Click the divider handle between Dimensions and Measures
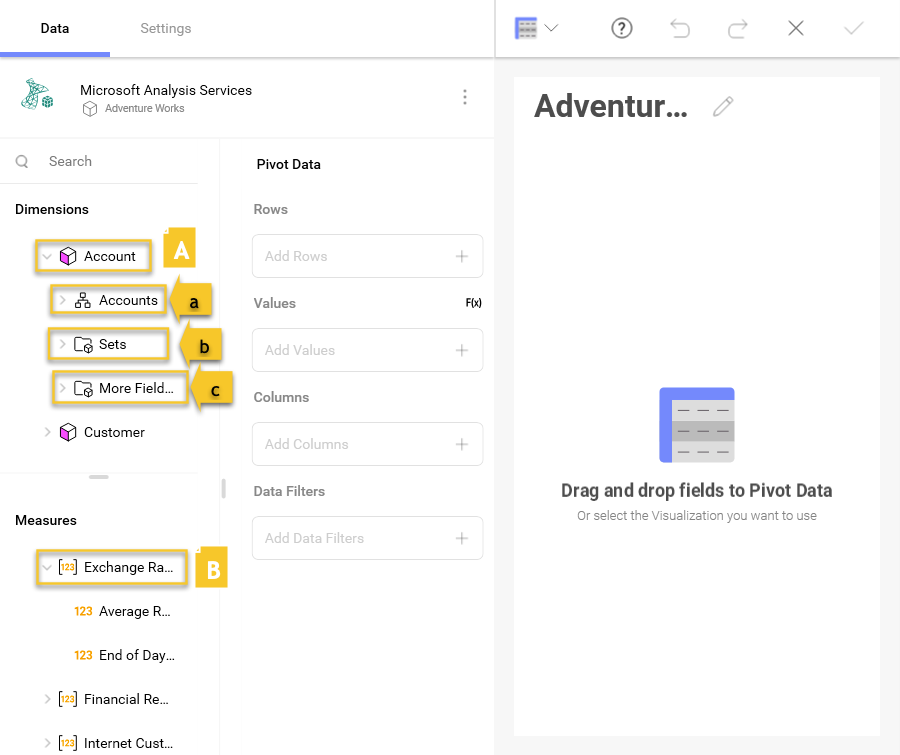The image size is (900, 755). tap(99, 477)
